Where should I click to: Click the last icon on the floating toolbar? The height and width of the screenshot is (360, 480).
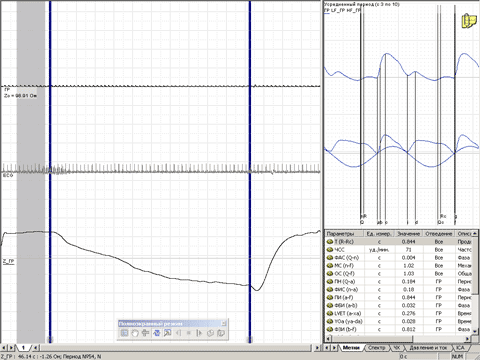coord(221,333)
